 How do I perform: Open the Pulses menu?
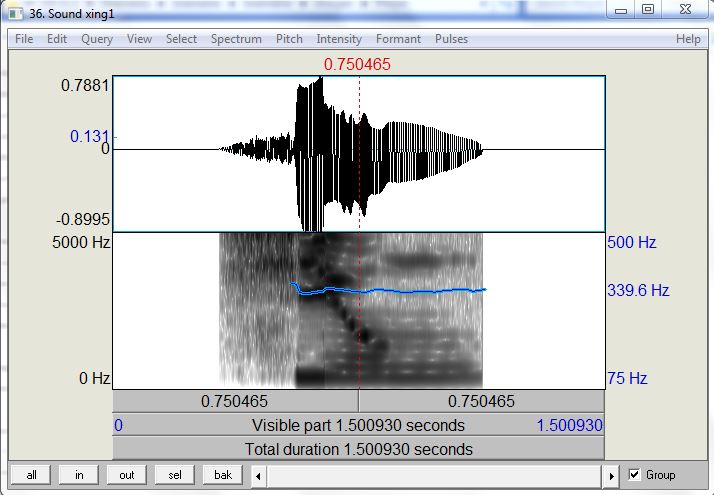451,39
